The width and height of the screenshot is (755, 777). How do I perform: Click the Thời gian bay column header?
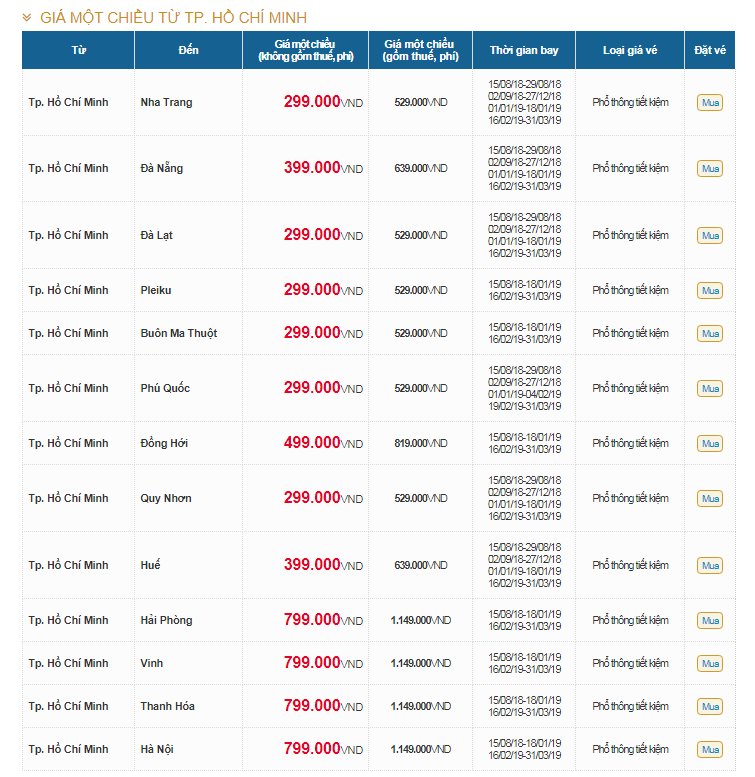(524, 50)
